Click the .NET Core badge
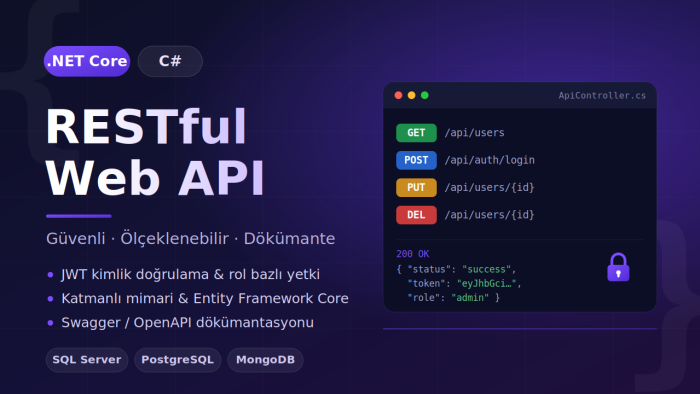The width and height of the screenshot is (700, 394). [87, 61]
